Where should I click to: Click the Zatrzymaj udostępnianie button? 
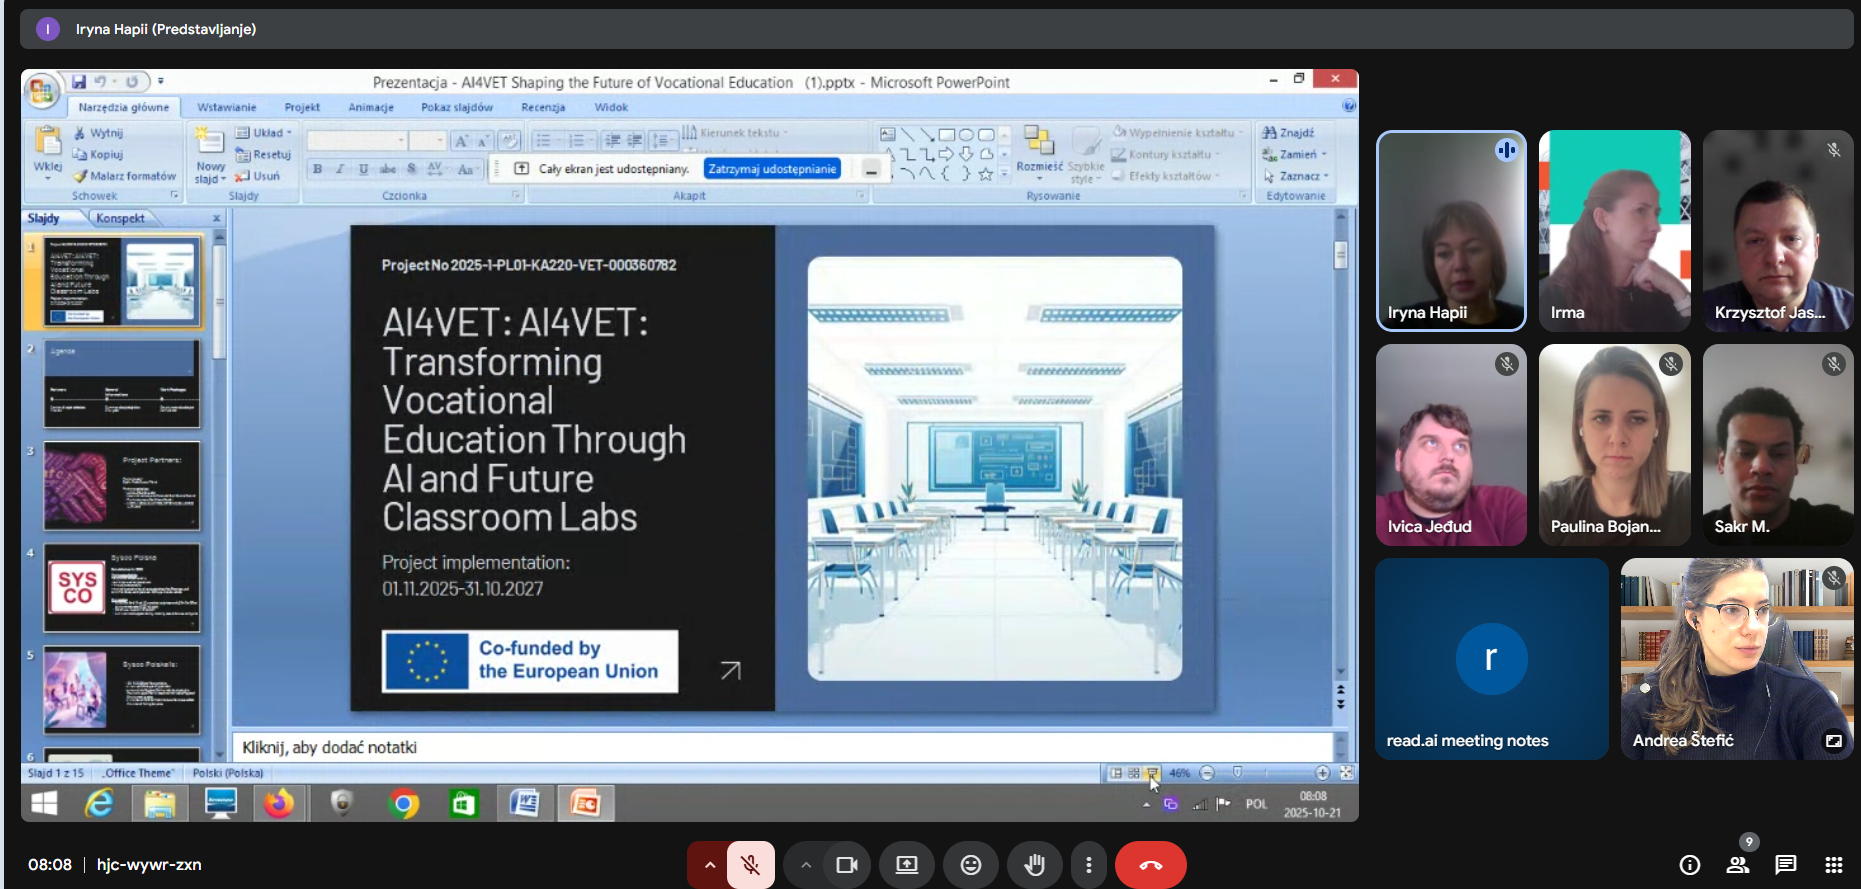tap(771, 169)
